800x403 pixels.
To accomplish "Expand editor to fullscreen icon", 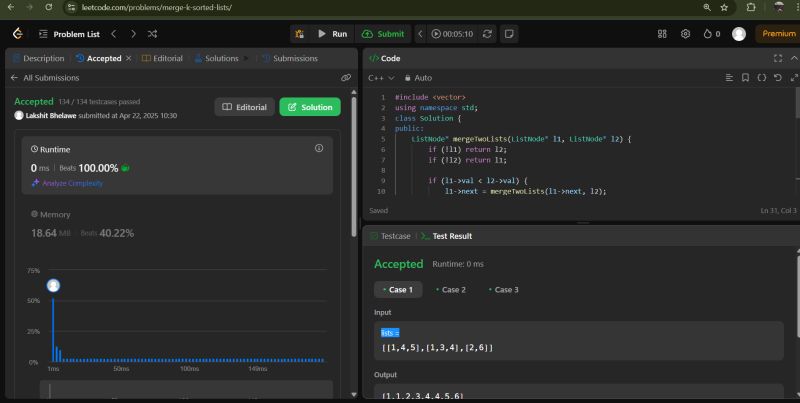I will (x=794, y=78).
